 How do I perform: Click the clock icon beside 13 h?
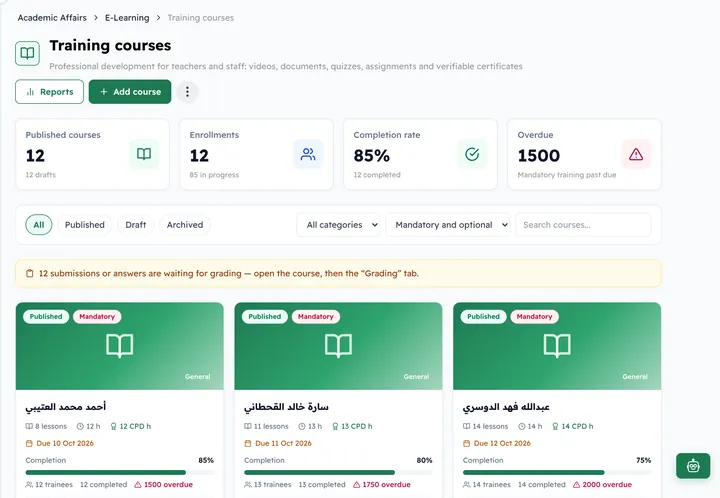point(302,426)
